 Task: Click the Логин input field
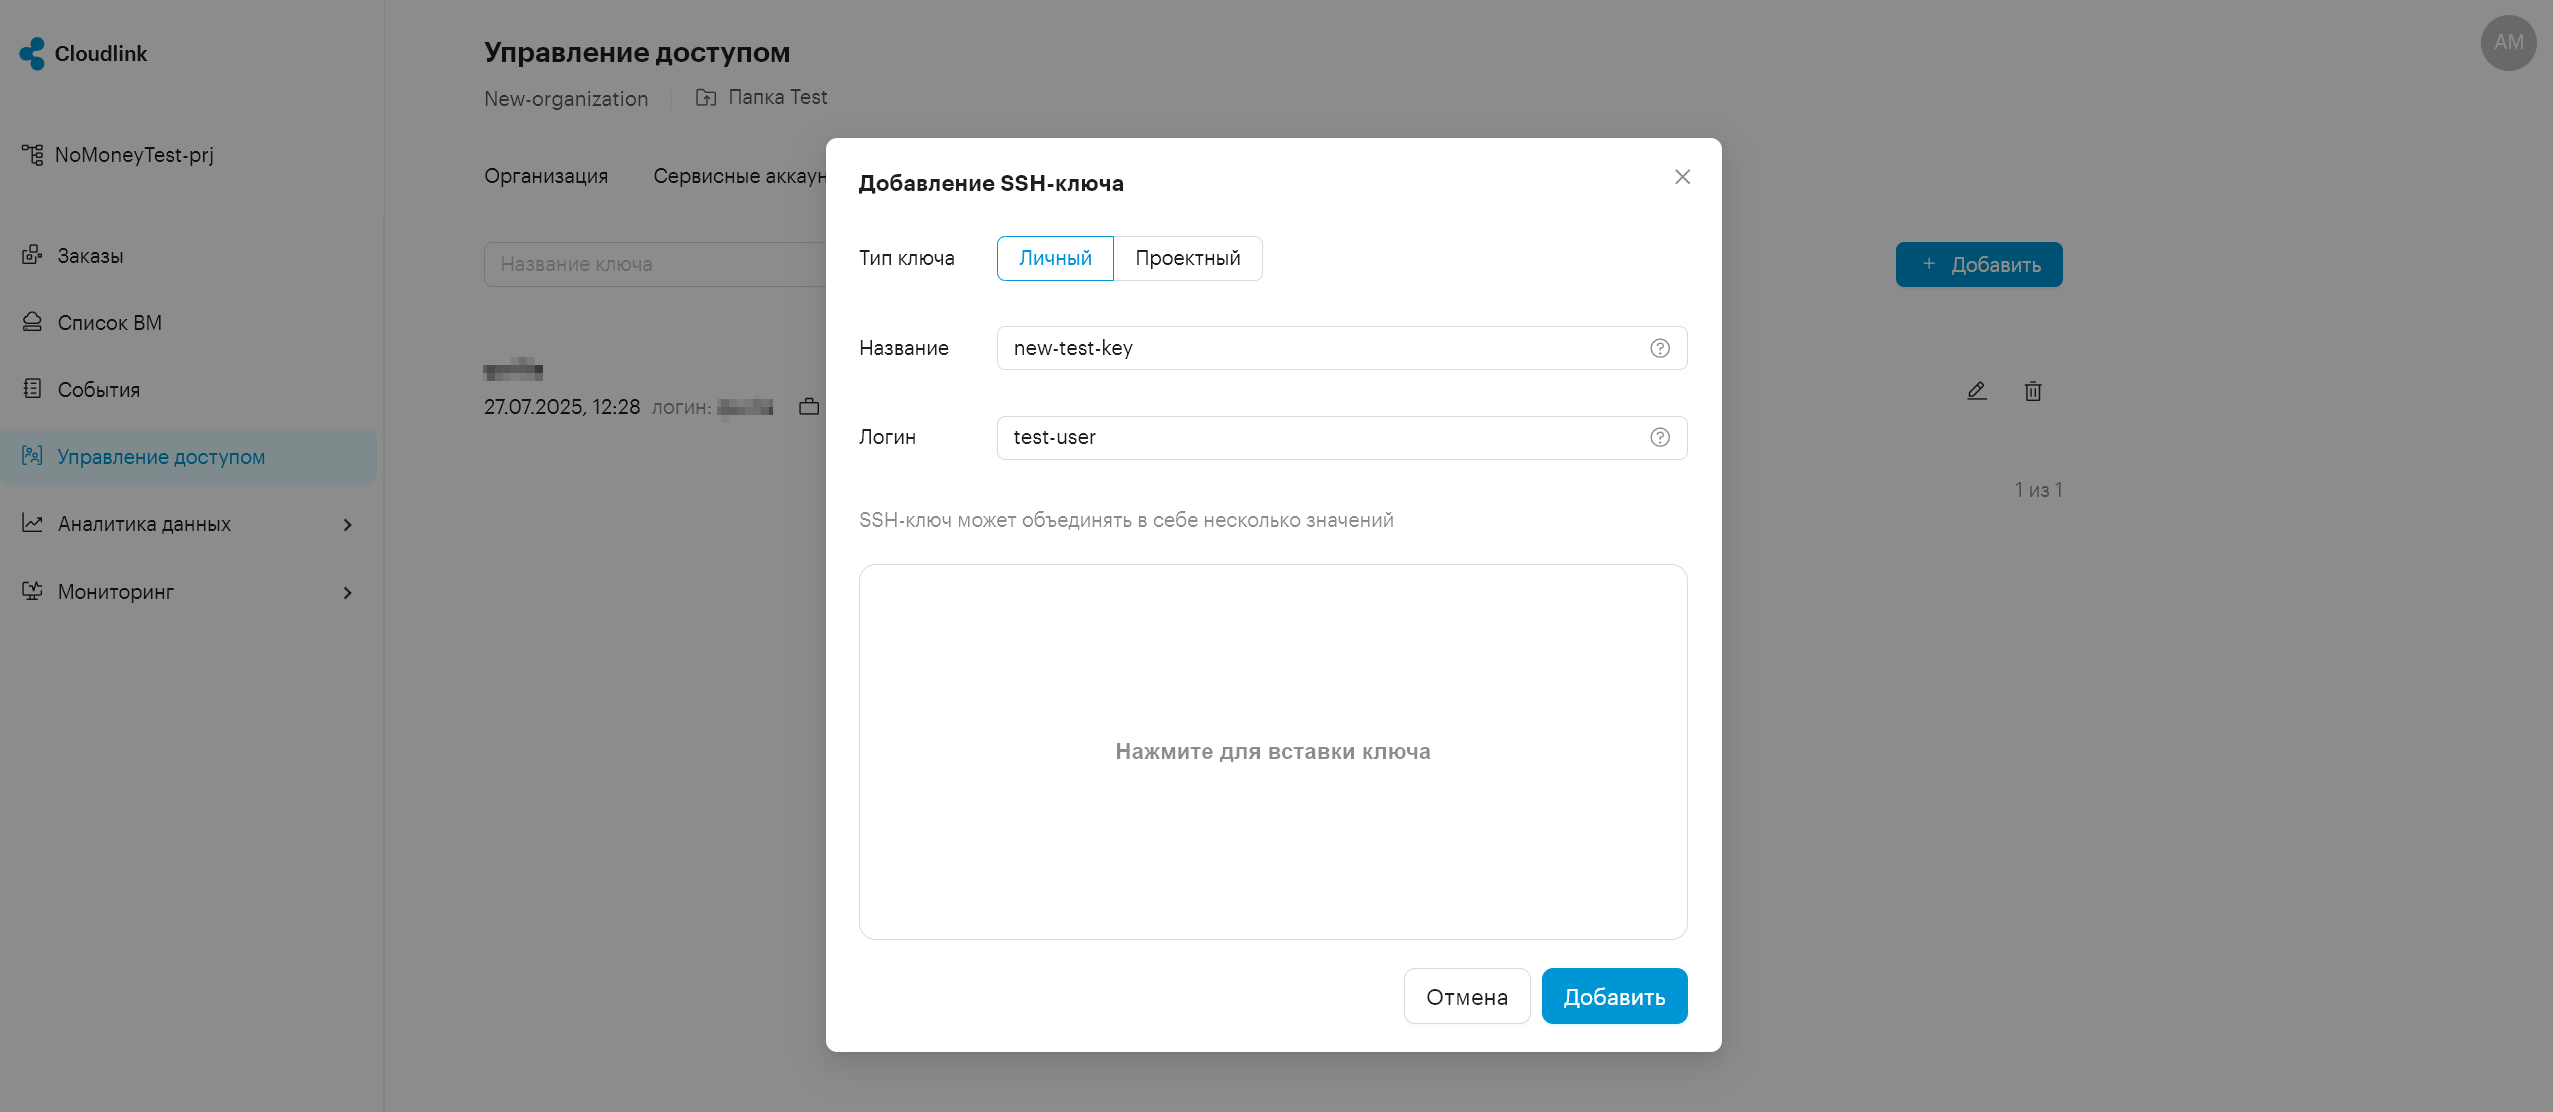click(1342, 438)
